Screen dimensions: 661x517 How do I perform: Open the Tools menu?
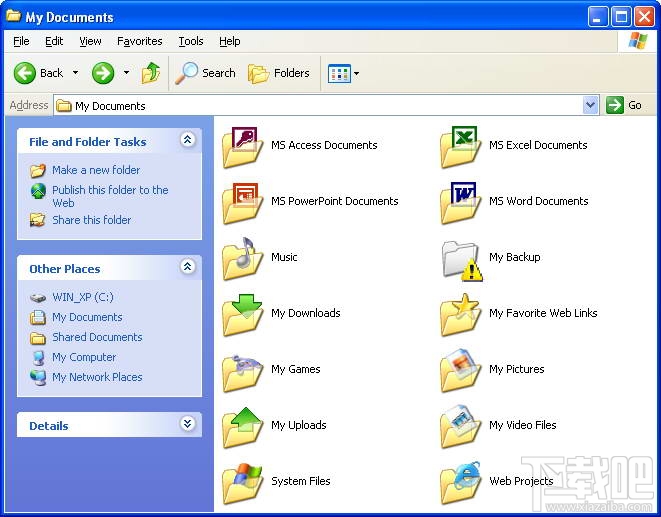(190, 41)
